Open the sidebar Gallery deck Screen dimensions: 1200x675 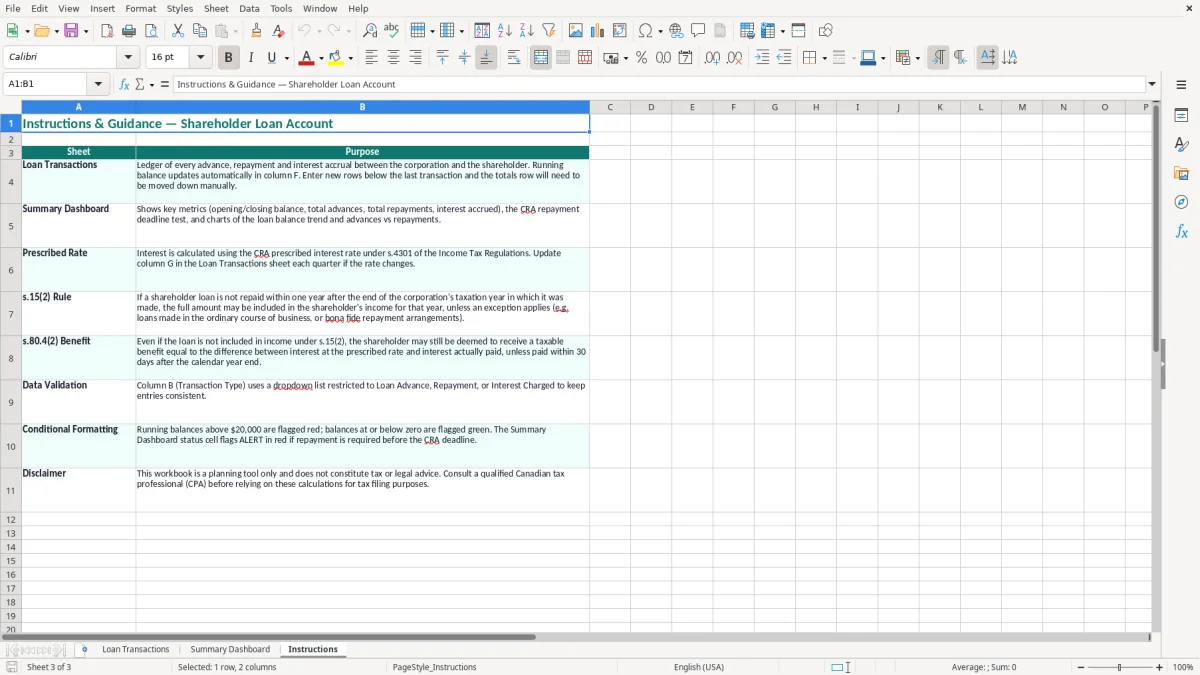(x=1181, y=174)
